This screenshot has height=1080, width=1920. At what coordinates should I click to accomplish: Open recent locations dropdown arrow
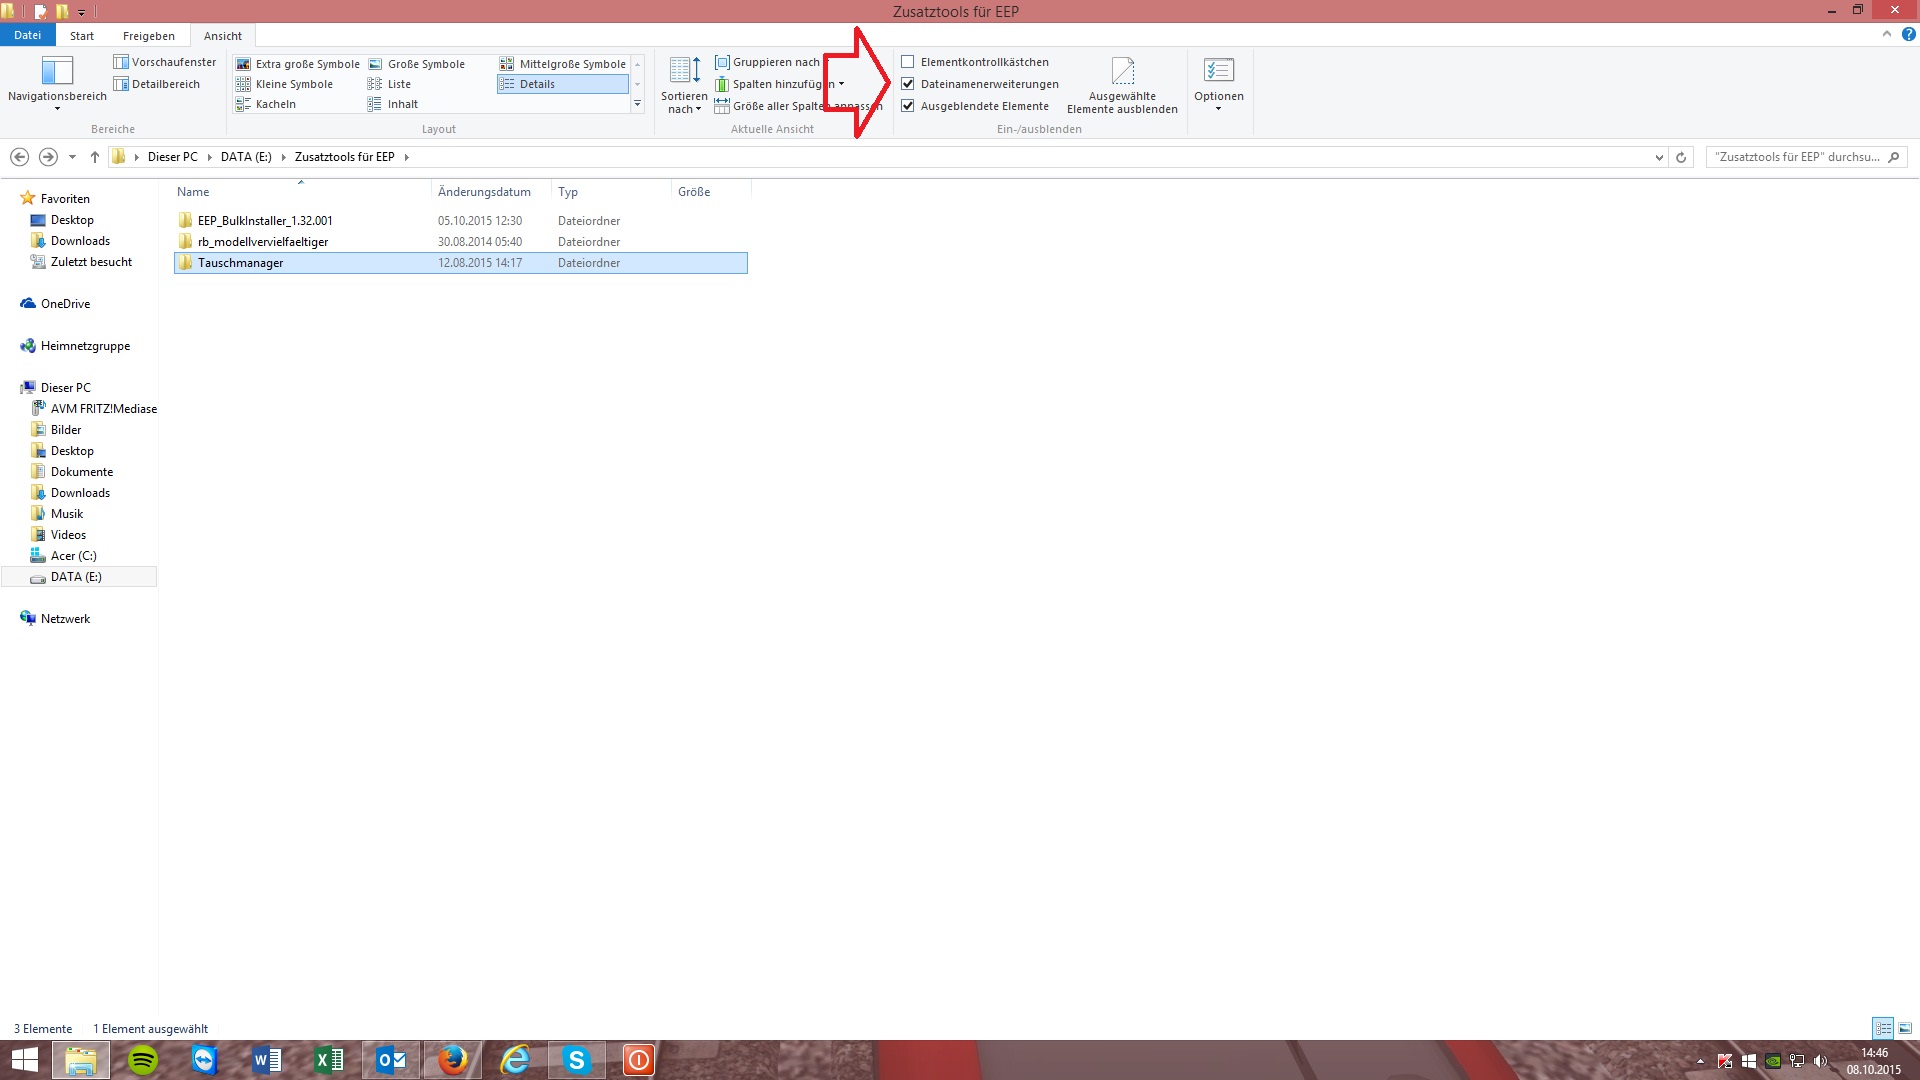coord(72,157)
